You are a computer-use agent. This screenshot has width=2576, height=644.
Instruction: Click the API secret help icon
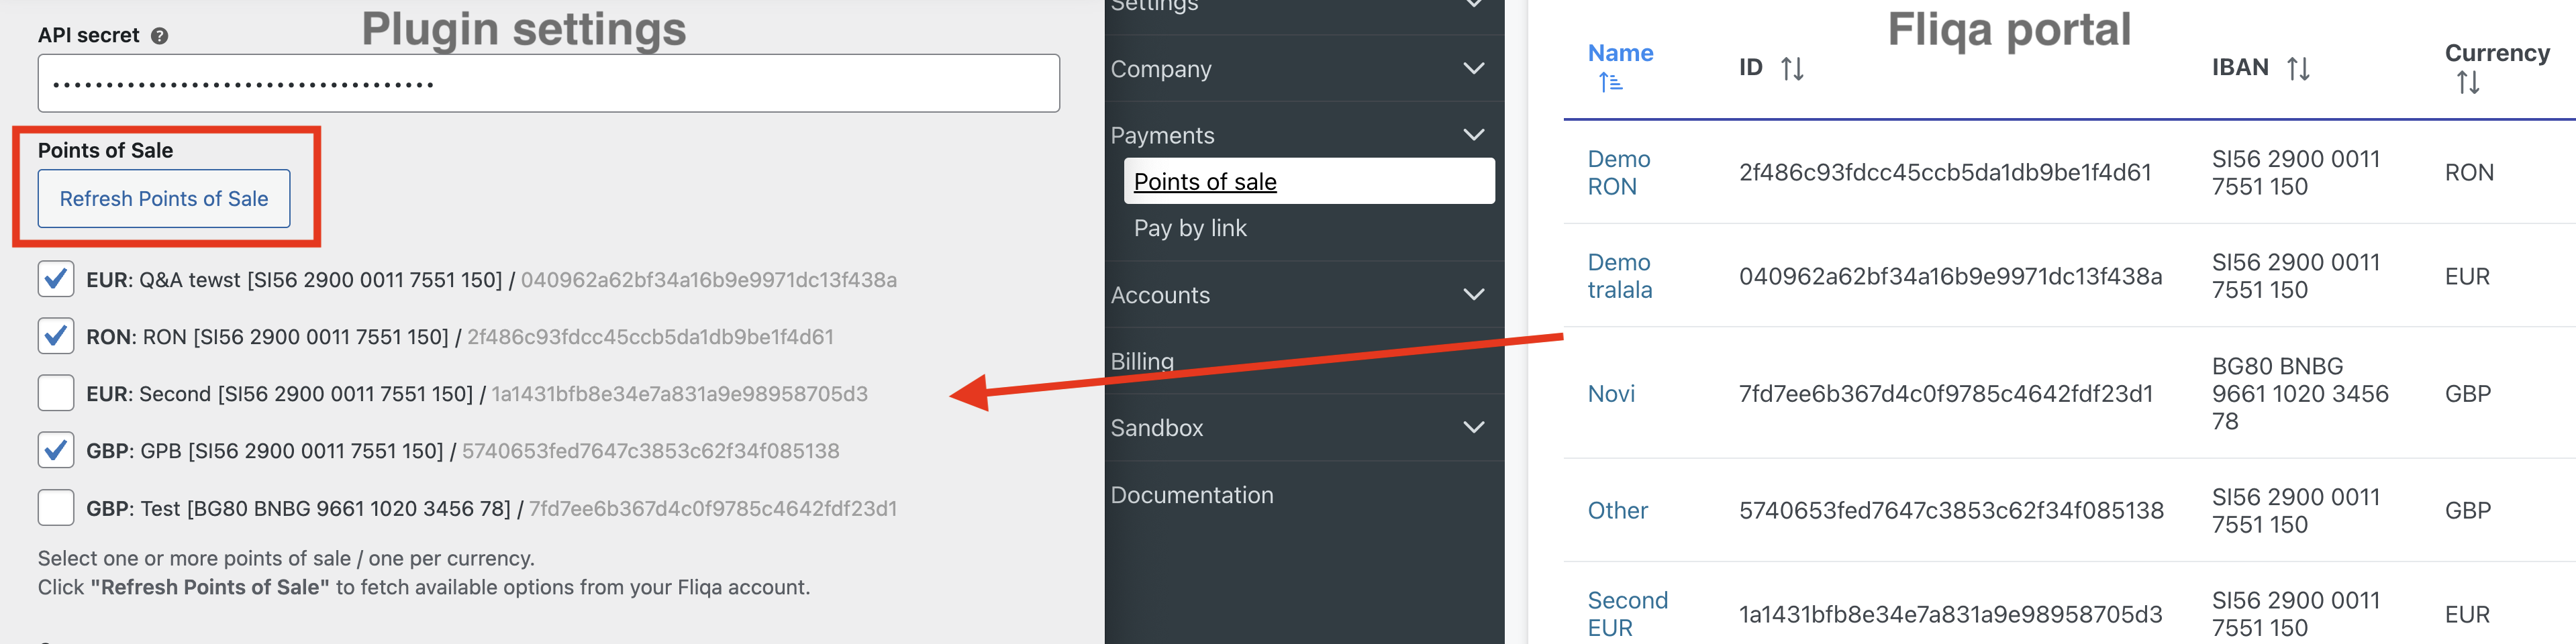pos(159,36)
